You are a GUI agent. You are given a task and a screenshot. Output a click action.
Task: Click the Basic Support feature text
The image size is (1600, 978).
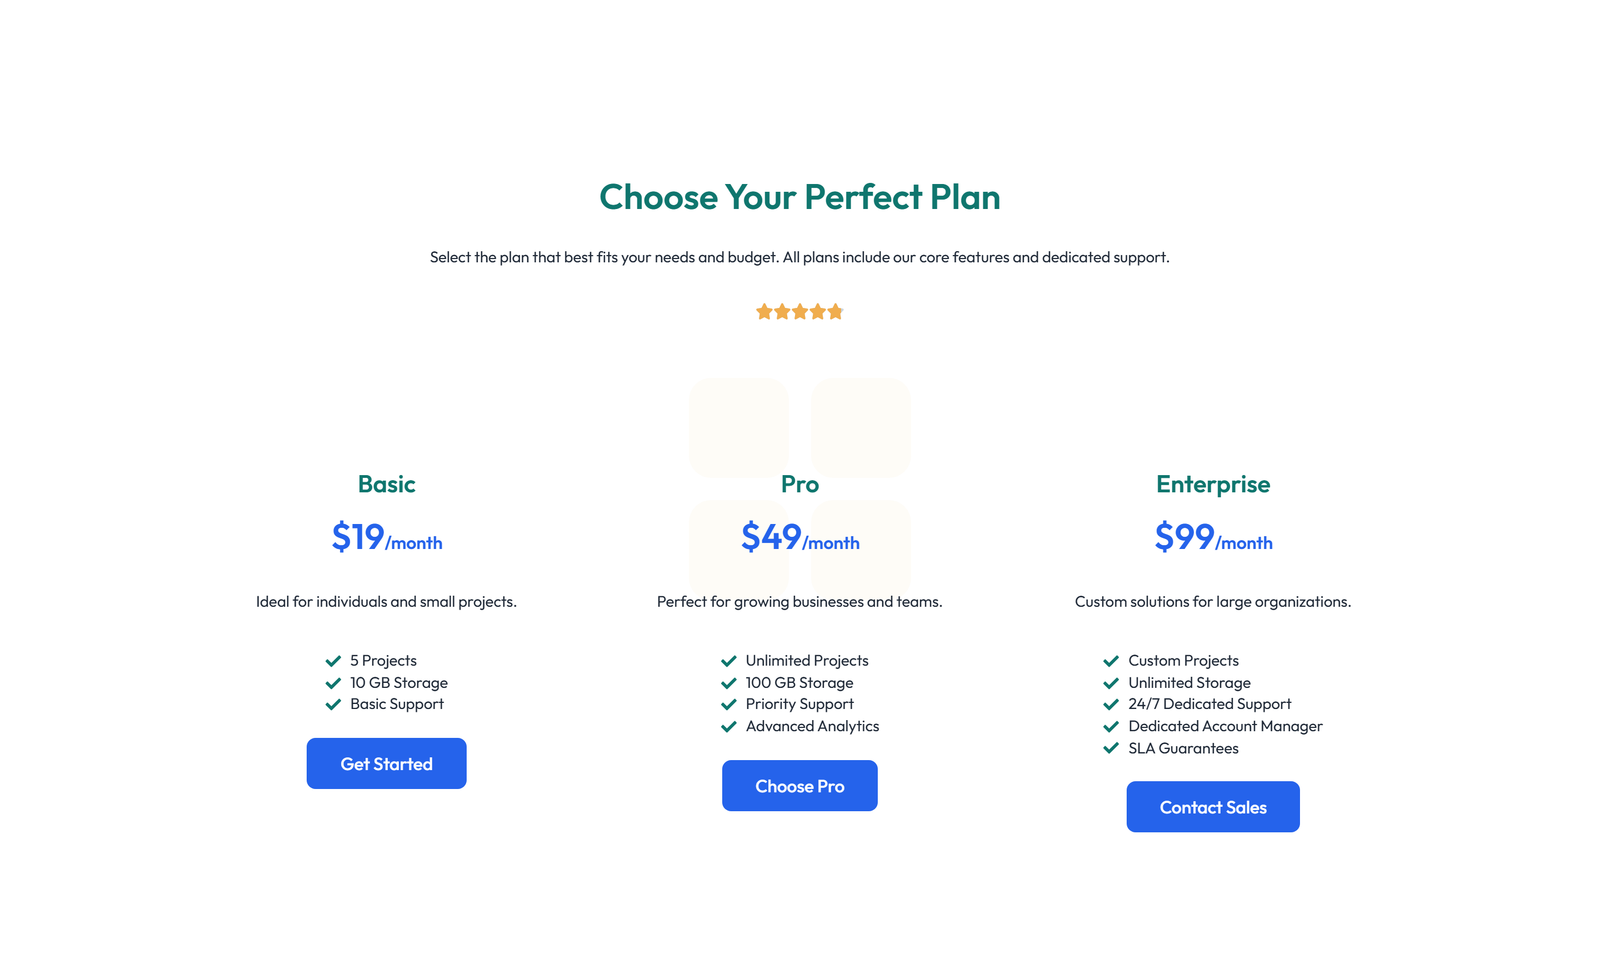(x=396, y=704)
